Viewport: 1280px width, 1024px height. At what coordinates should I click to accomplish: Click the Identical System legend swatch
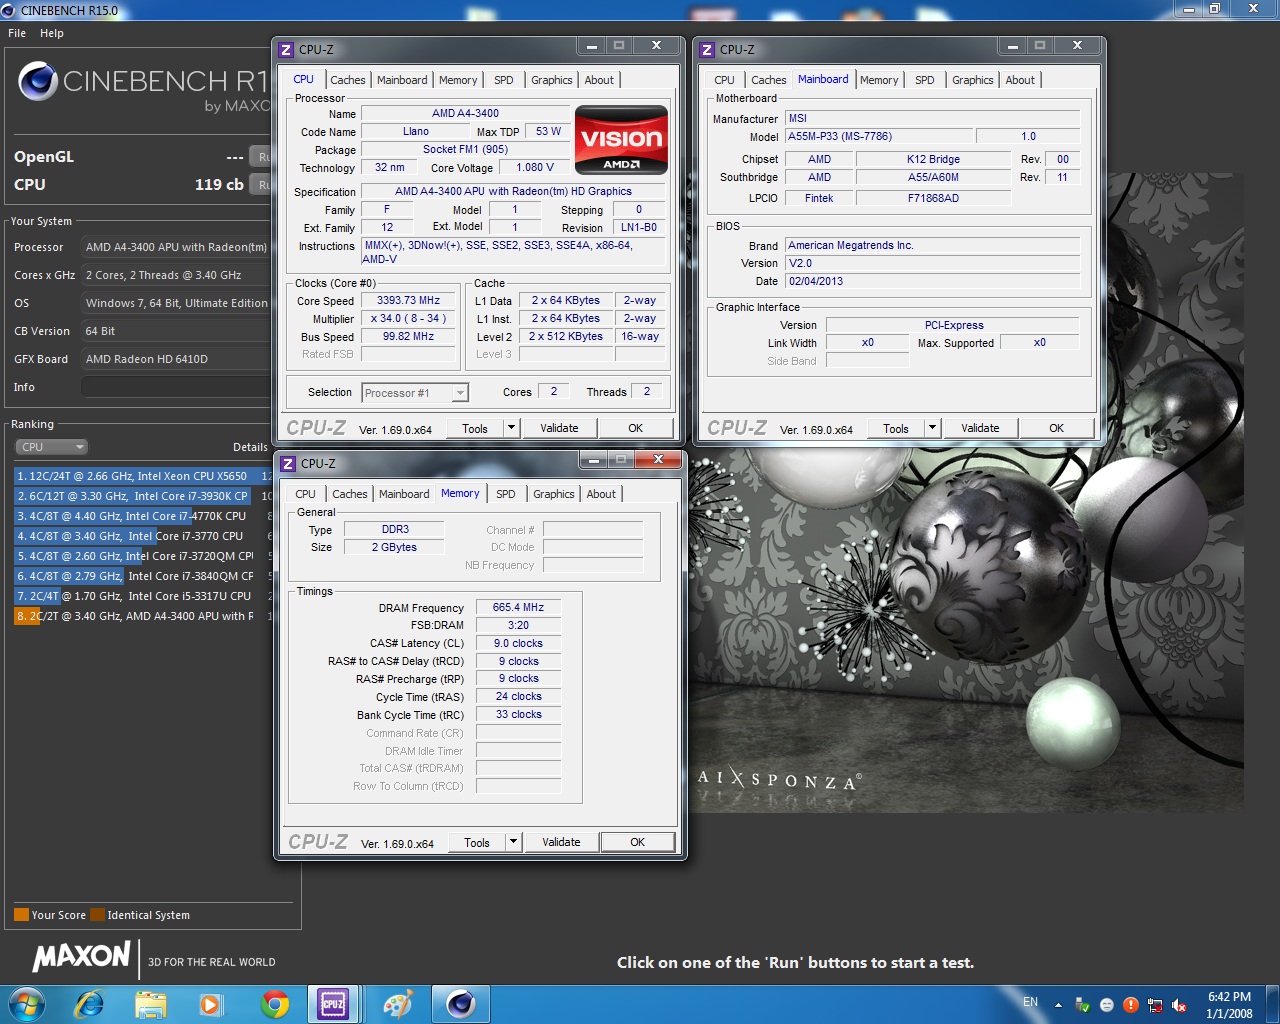coord(97,914)
